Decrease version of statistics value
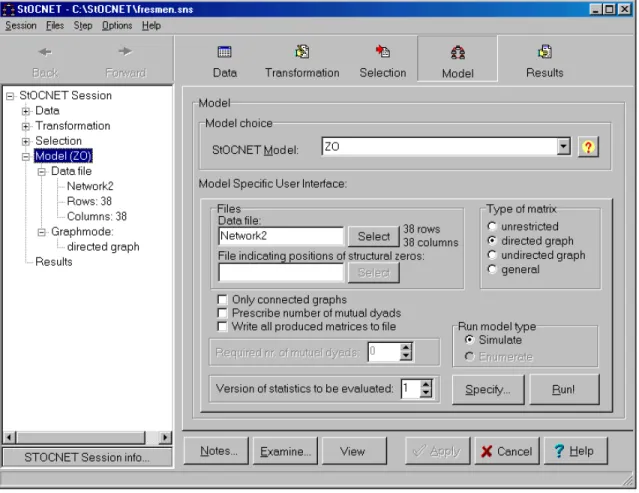Image resolution: width=639 pixels, height=493 pixels. pyautogui.click(x=425, y=393)
